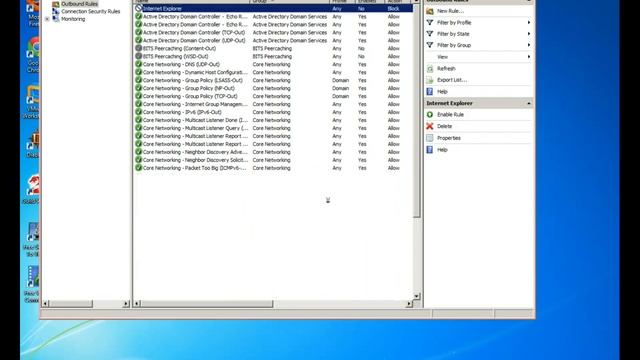Click the red Delete X icon
This screenshot has height=360, width=640.
tap(430, 126)
